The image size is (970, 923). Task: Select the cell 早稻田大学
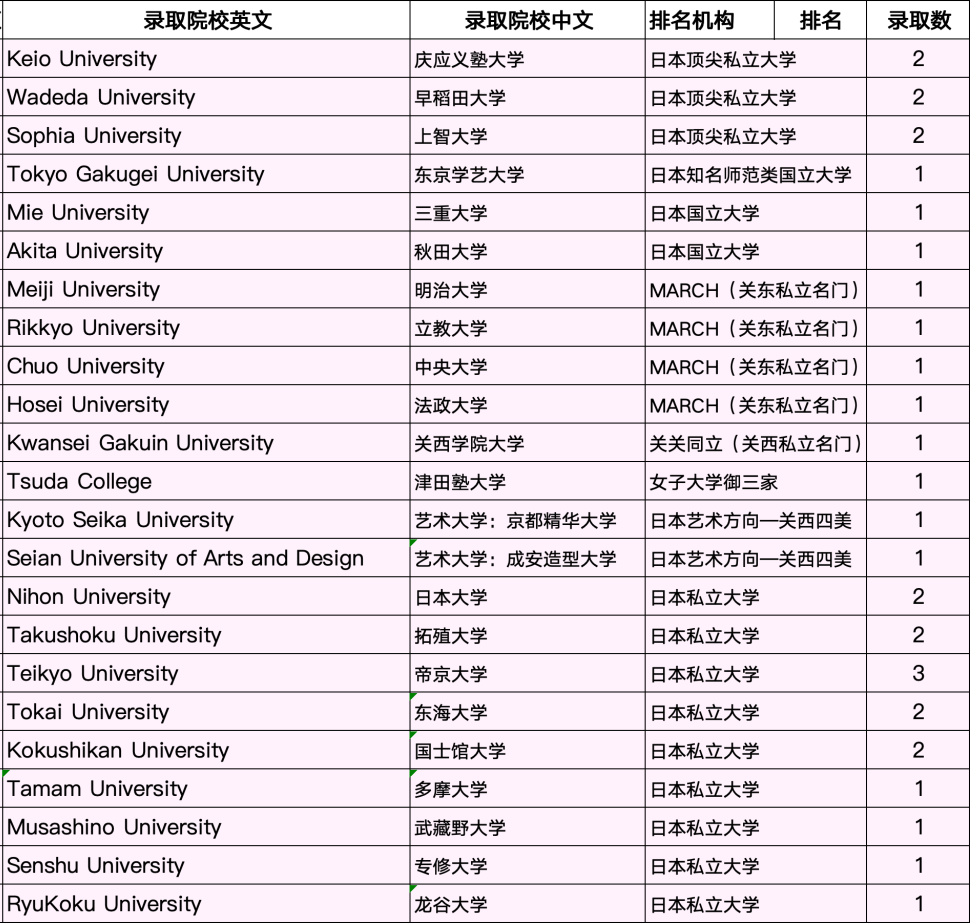[x=528, y=97]
